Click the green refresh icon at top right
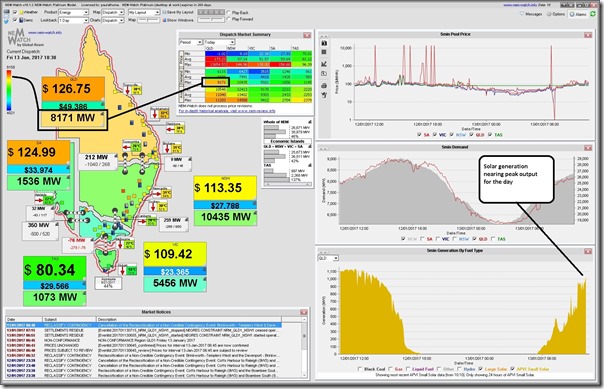The height and width of the screenshot is (389, 604). [x=593, y=14]
